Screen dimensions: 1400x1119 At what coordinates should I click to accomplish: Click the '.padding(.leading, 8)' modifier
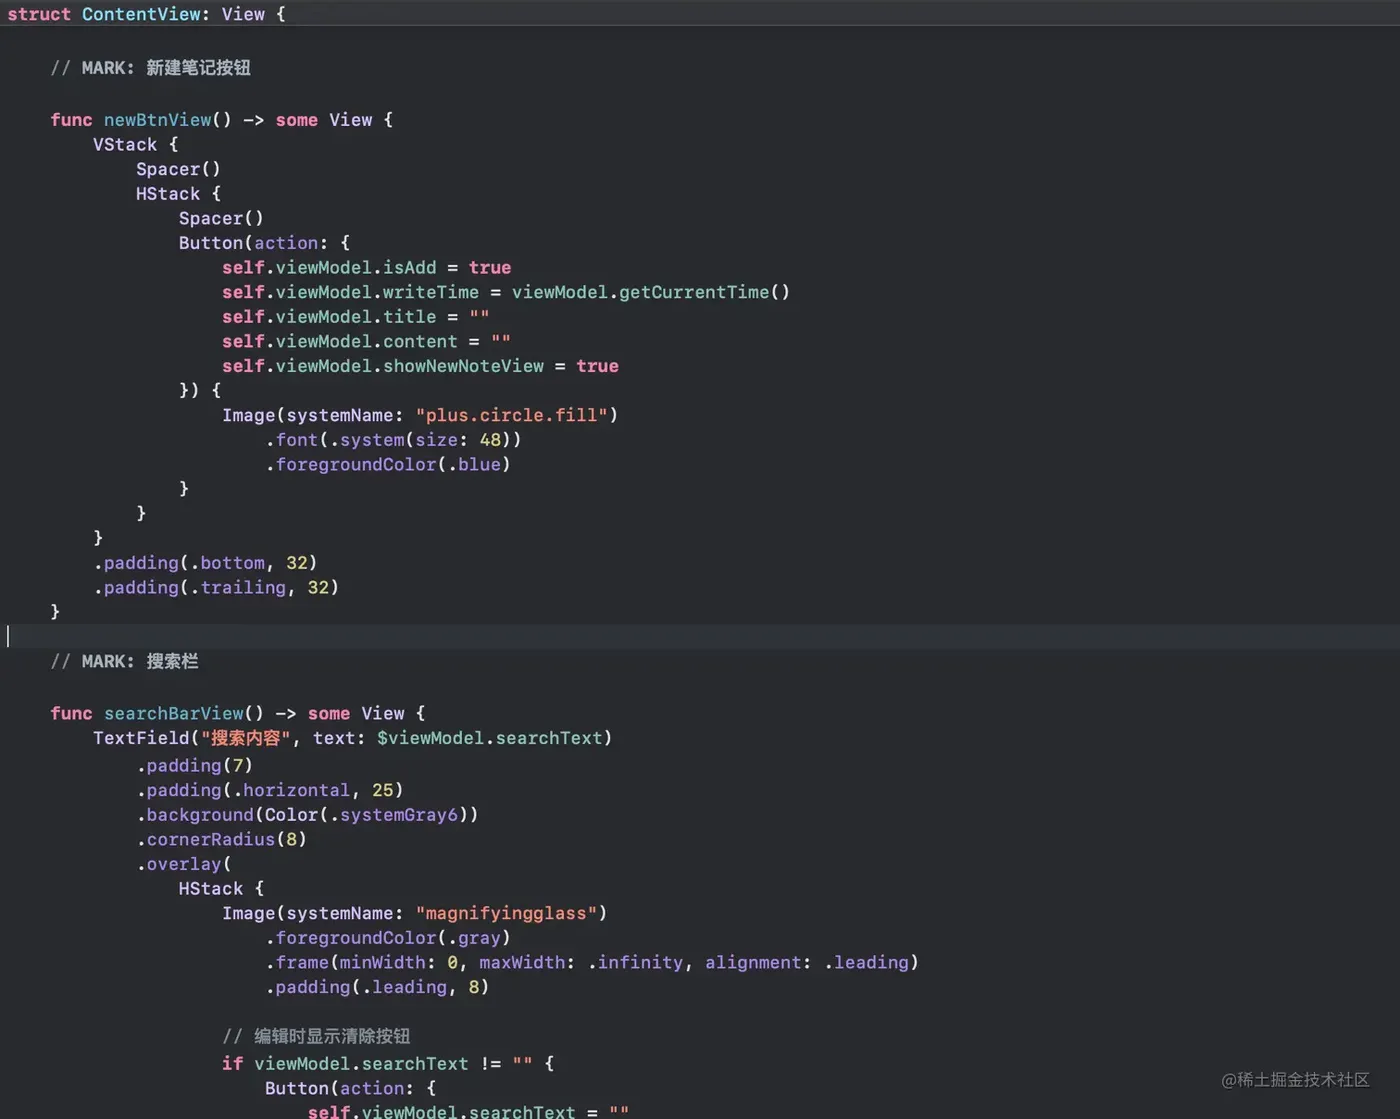377,987
